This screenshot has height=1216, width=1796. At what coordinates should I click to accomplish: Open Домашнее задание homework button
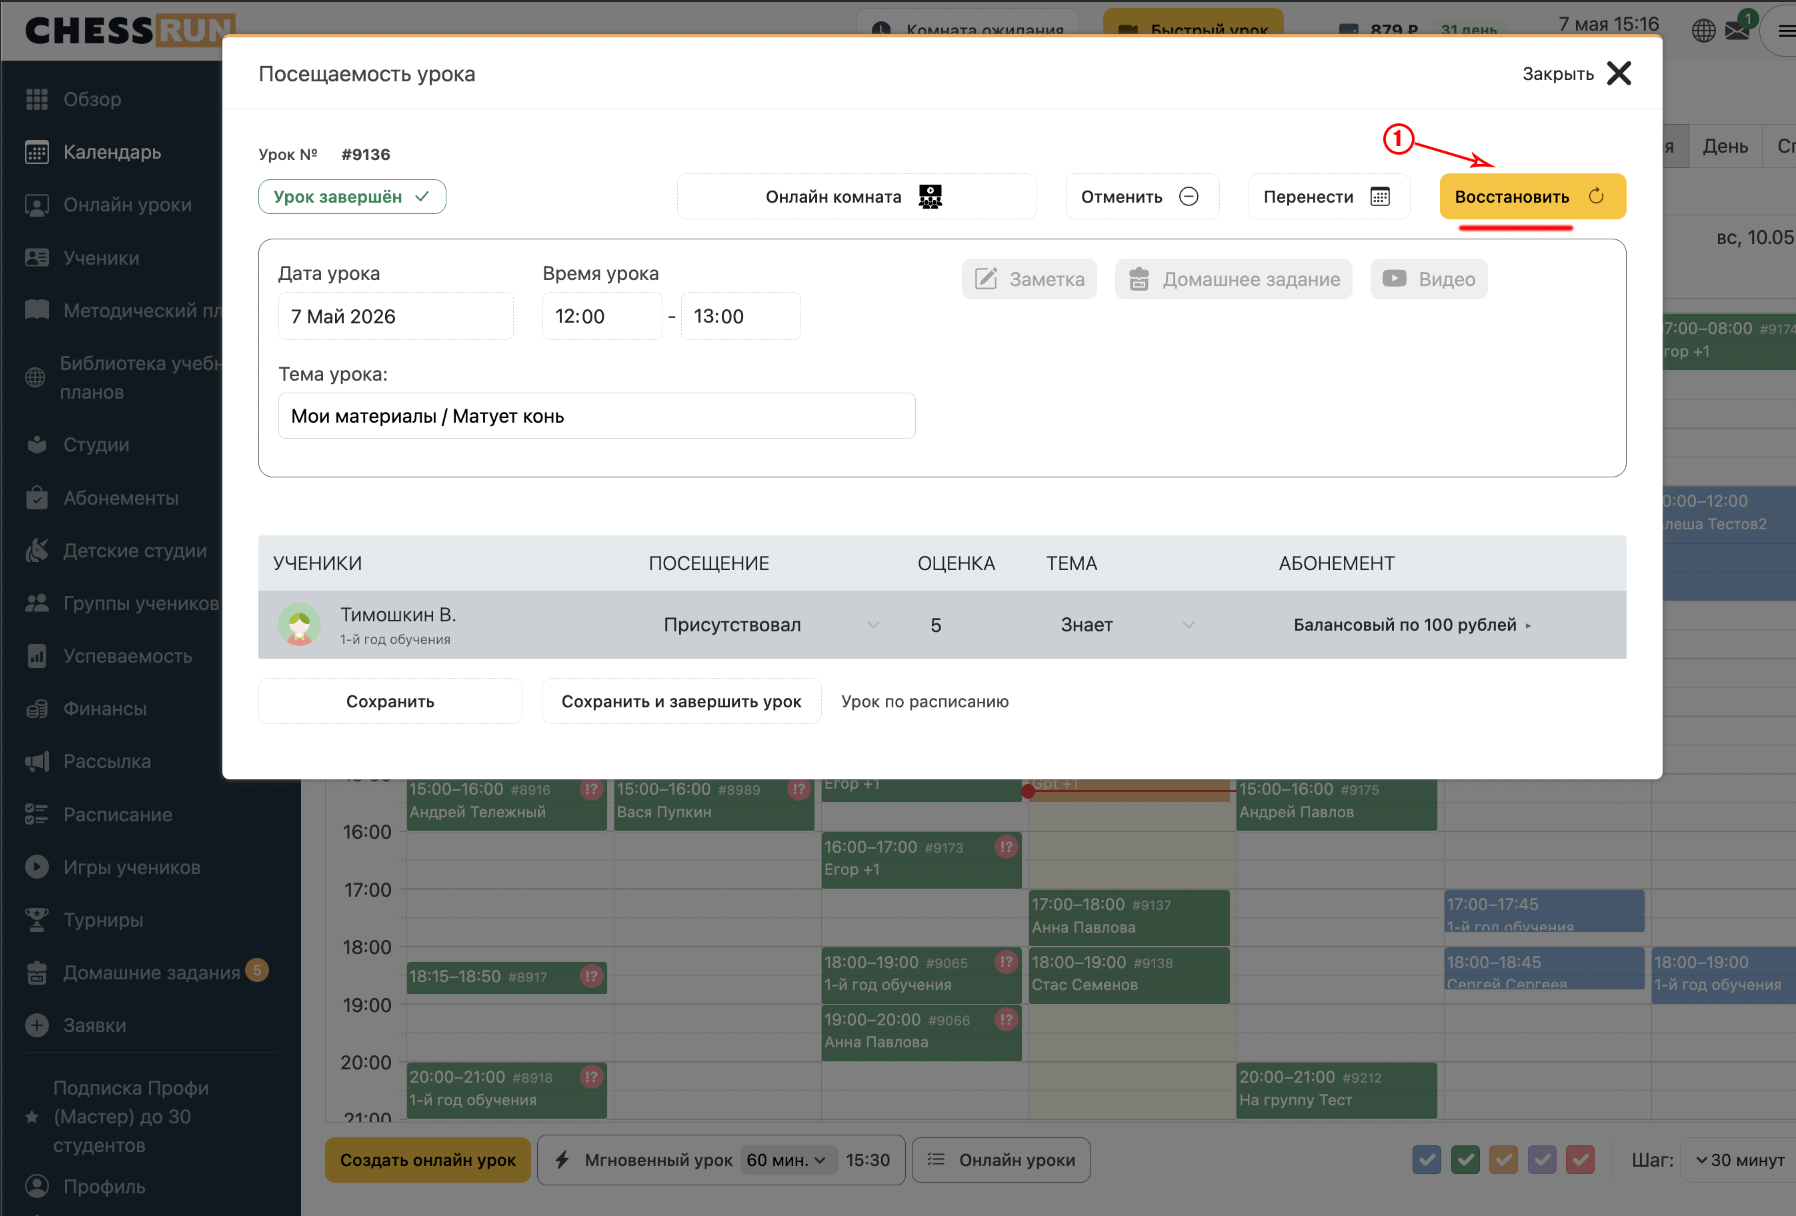click(1233, 279)
